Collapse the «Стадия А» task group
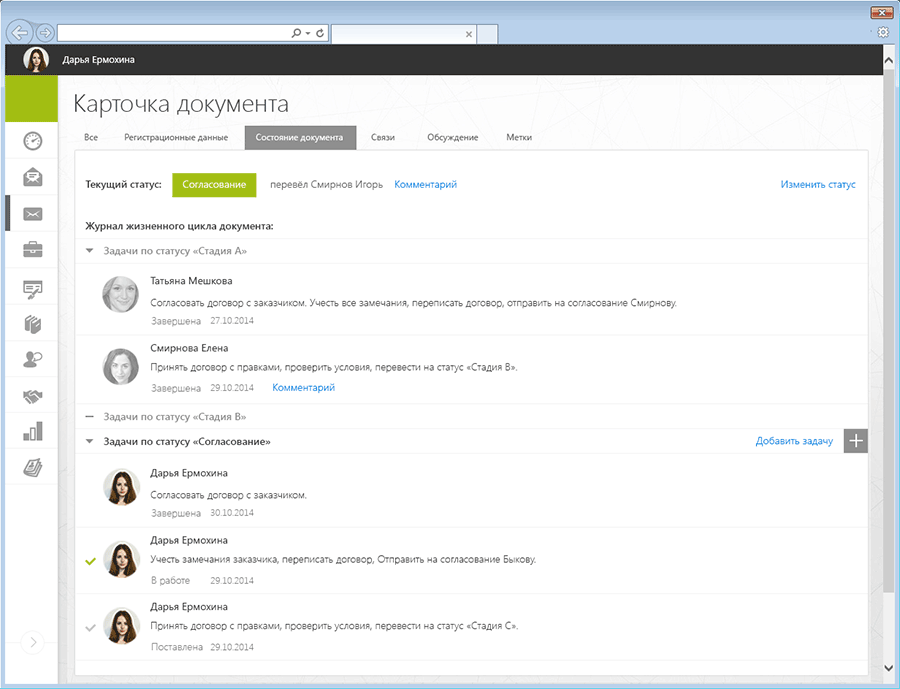This screenshot has width=900, height=689. pyautogui.click(x=90, y=251)
